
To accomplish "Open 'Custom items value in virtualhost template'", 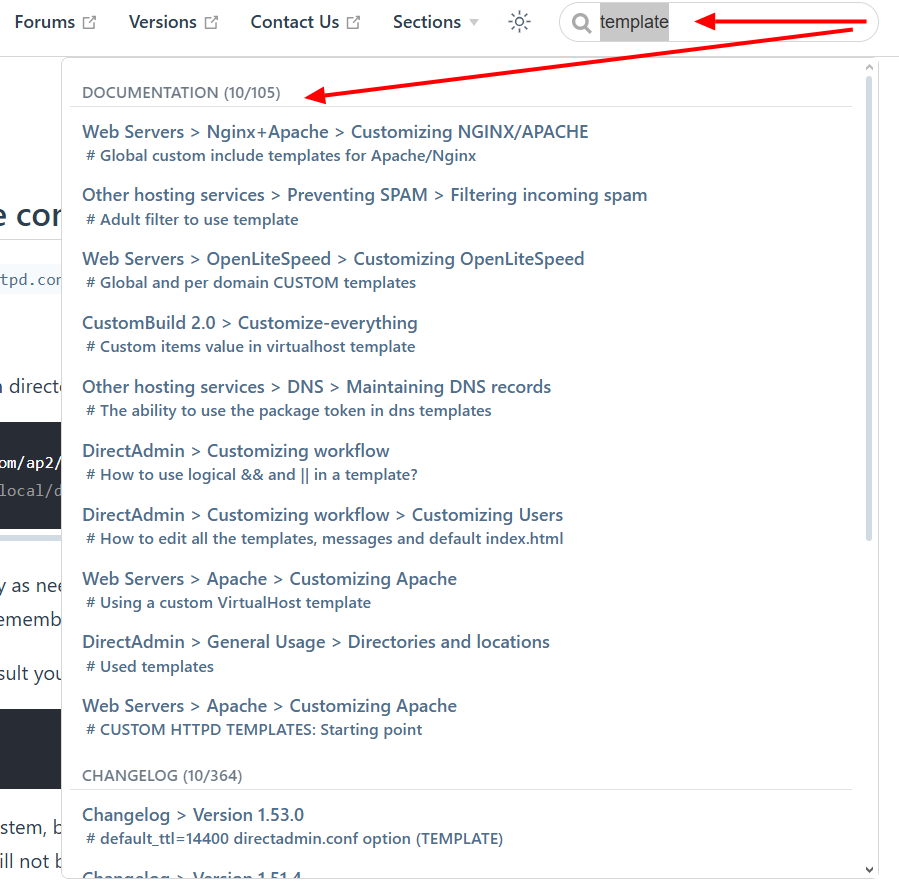I will [x=251, y=347].
